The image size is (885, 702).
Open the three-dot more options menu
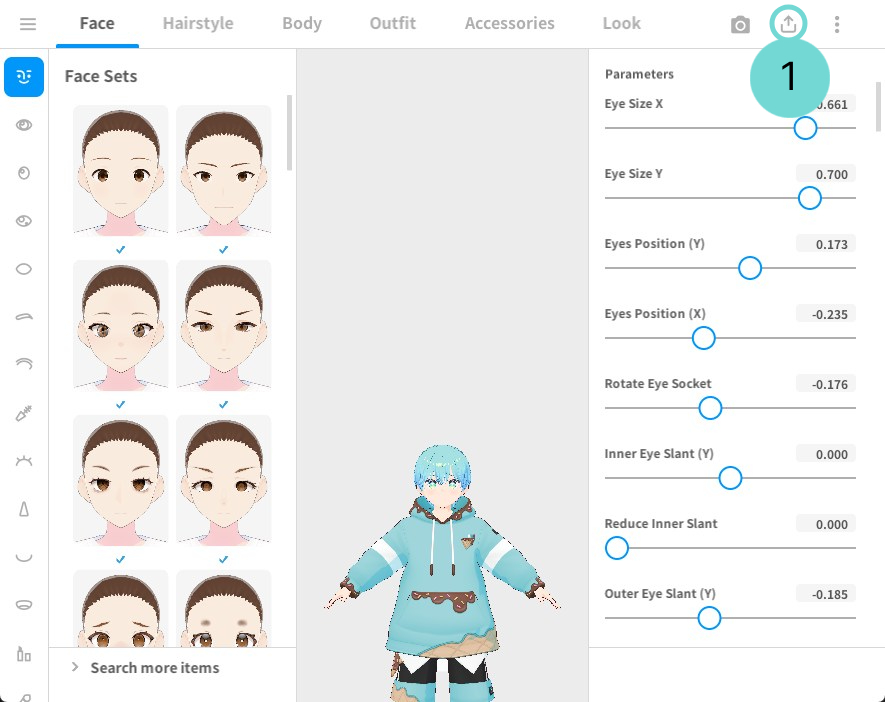pyautogui.click(x=837, y=25)
